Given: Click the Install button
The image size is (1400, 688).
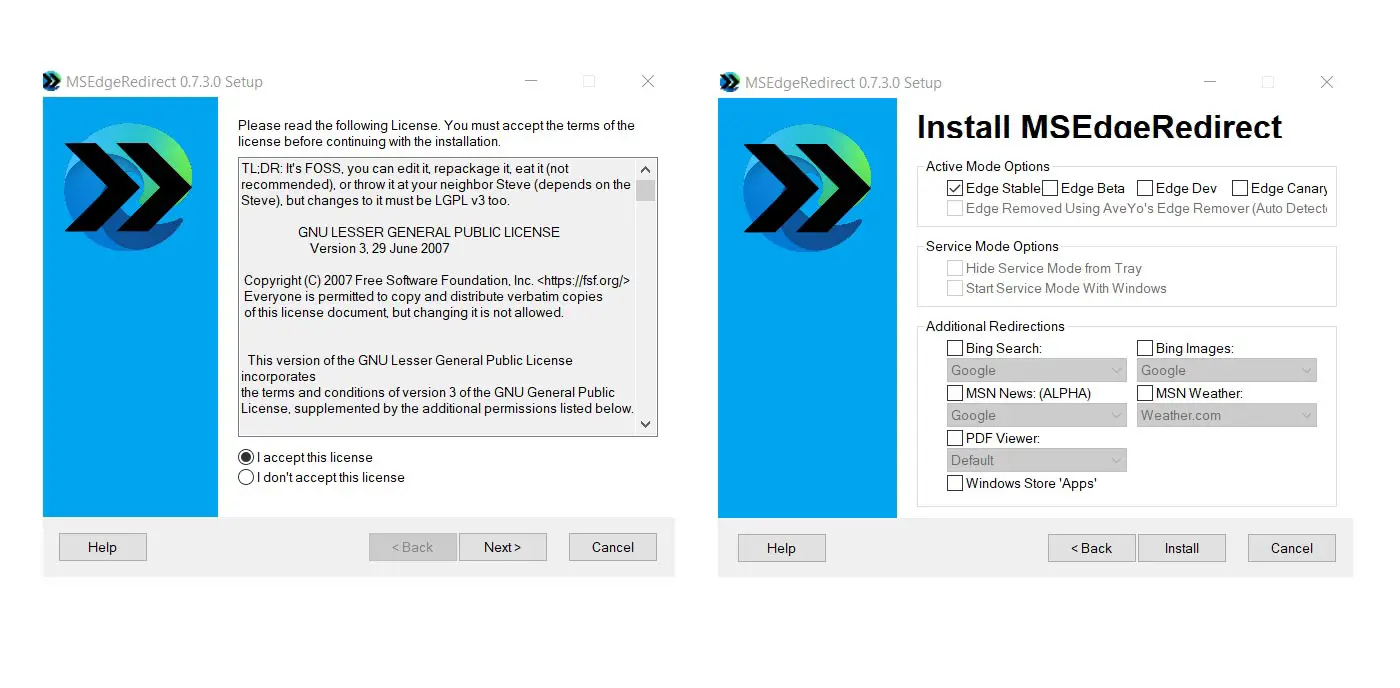Looking at the screenshot, I should 1181,548.
